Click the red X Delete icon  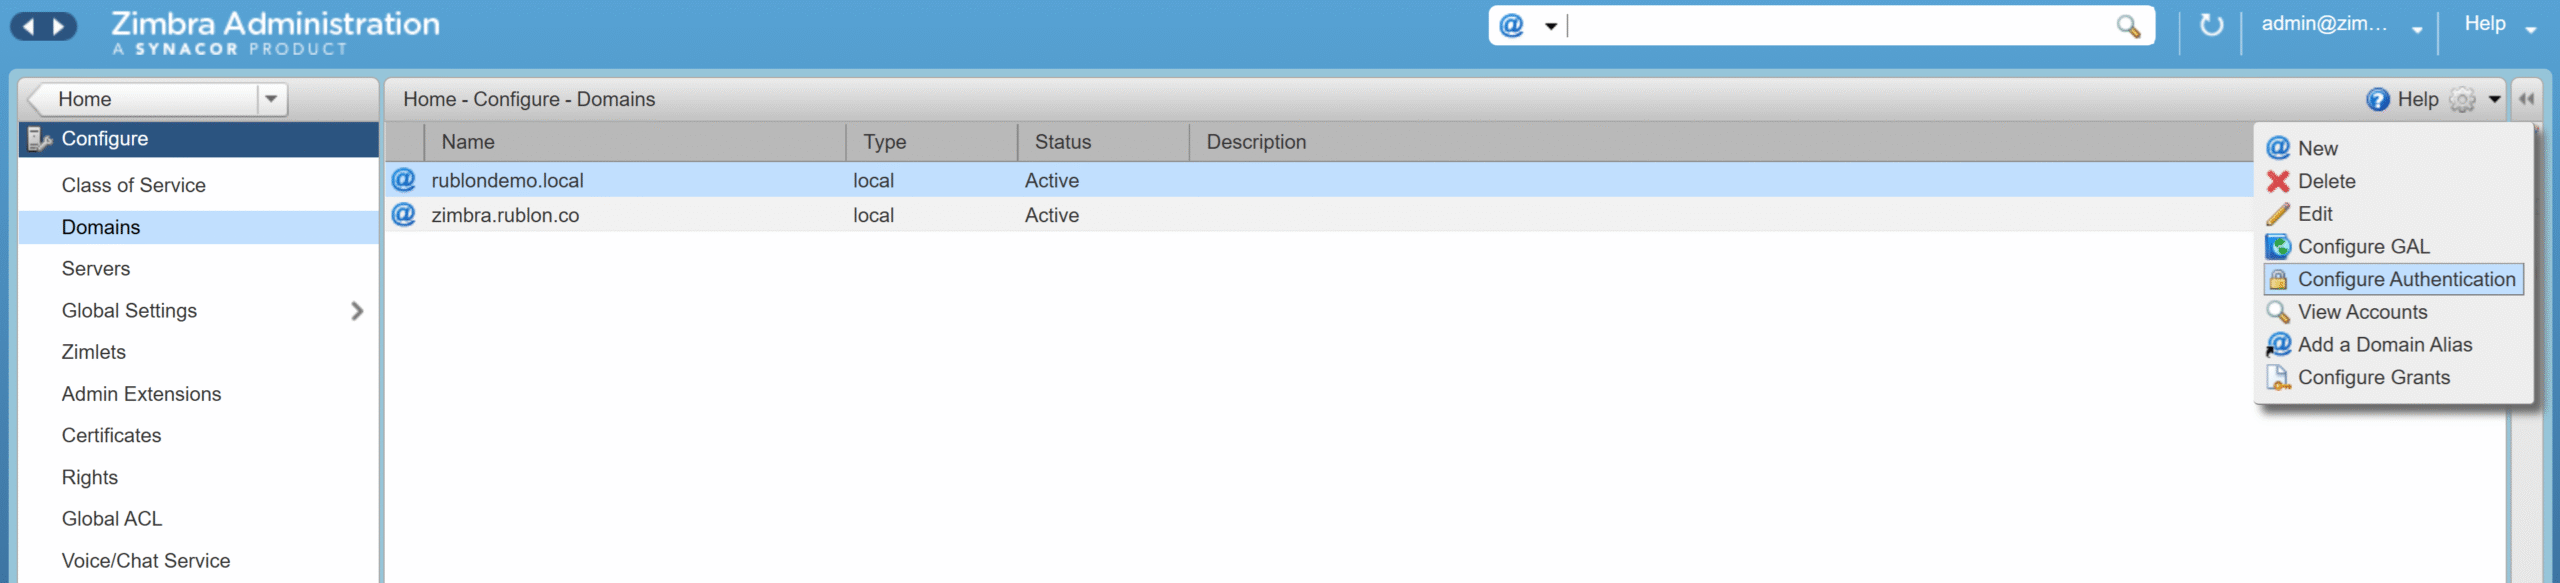tap(2278, 181)
